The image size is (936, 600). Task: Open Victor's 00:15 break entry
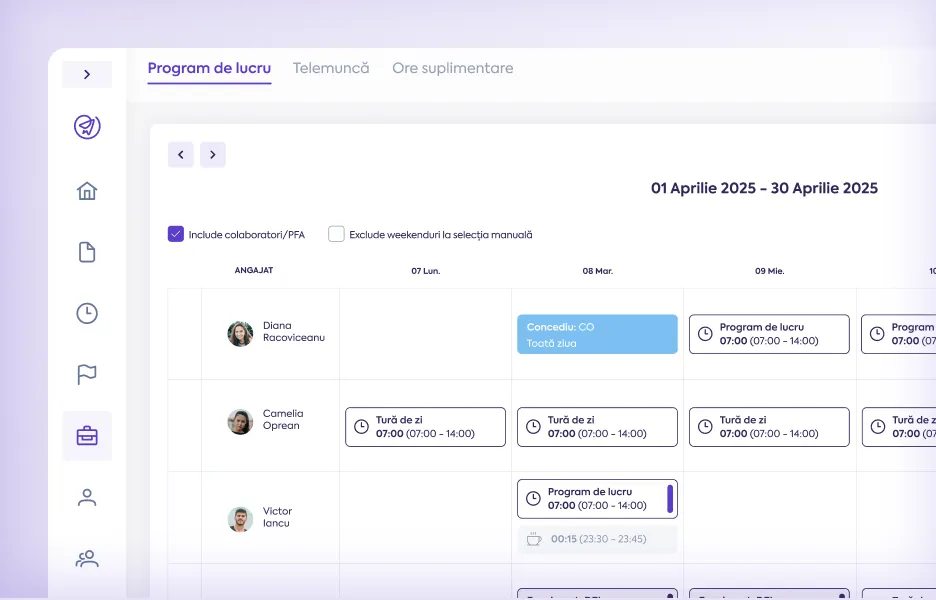pos(597,539)
